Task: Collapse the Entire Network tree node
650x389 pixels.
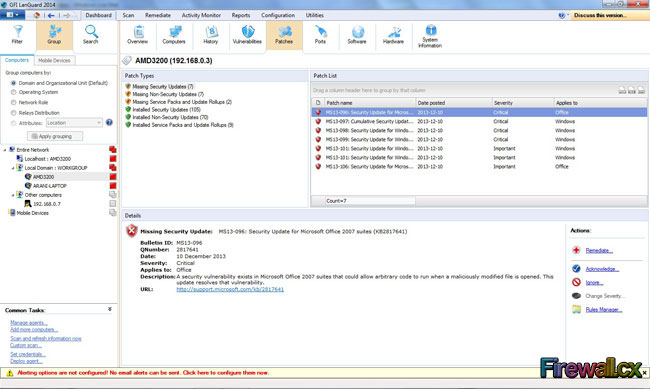Action: [x=5, y=150]
